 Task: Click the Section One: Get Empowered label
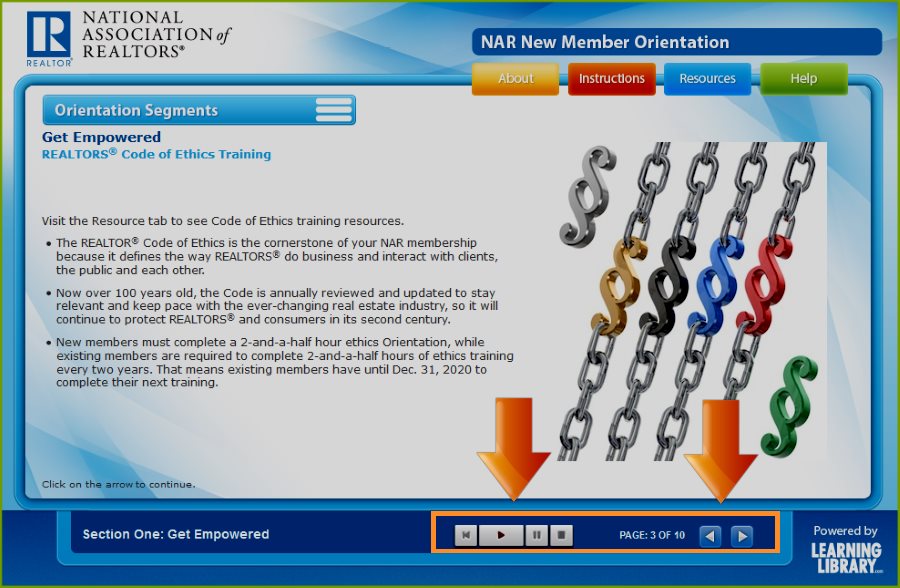pos(176,534)
